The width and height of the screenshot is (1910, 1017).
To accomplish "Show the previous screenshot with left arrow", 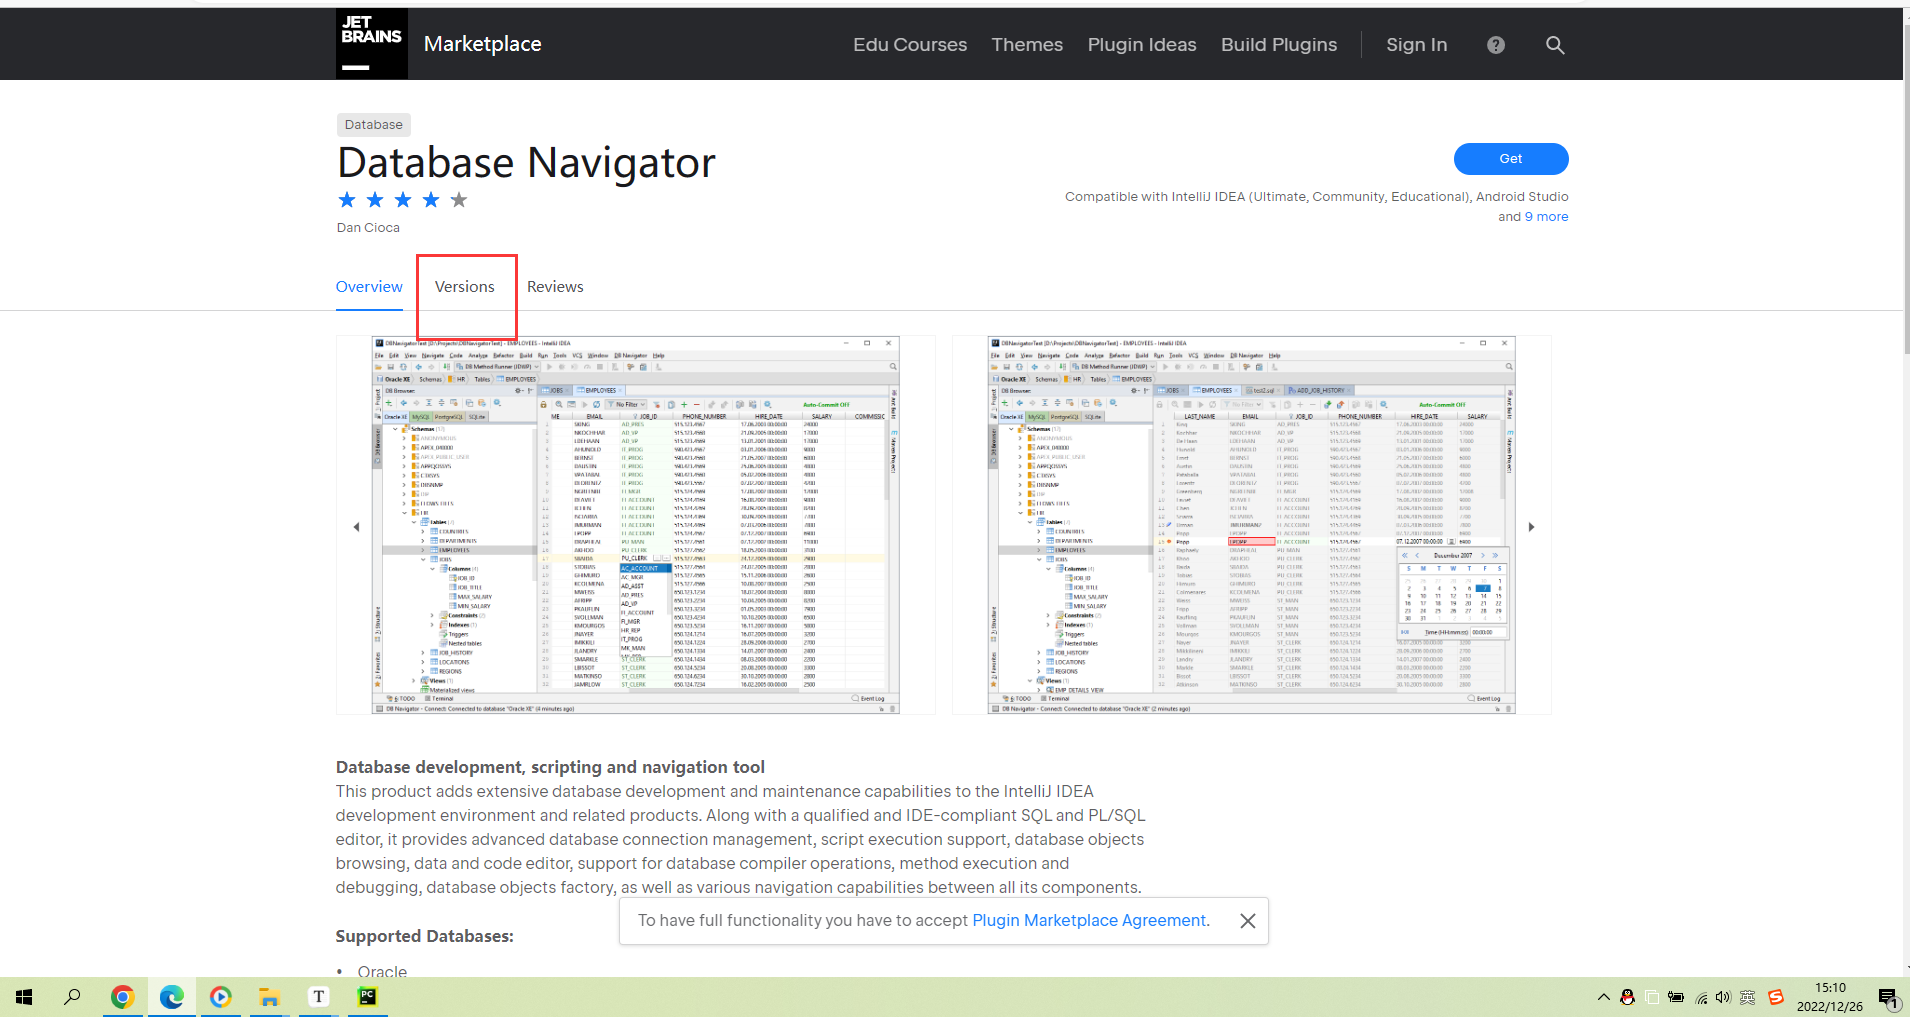I will click(356, 527).
